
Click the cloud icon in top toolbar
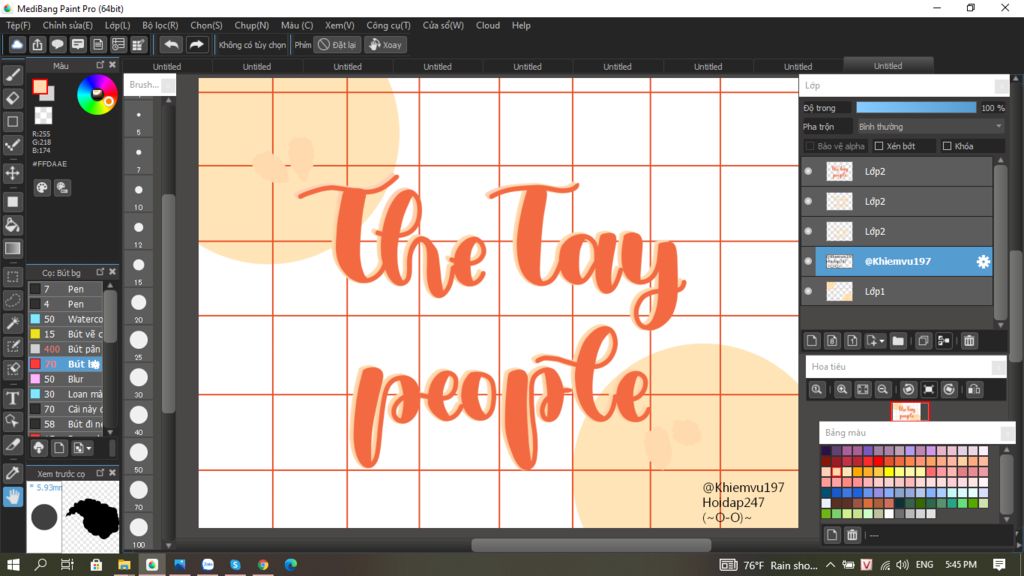click(x=17, y=44)
